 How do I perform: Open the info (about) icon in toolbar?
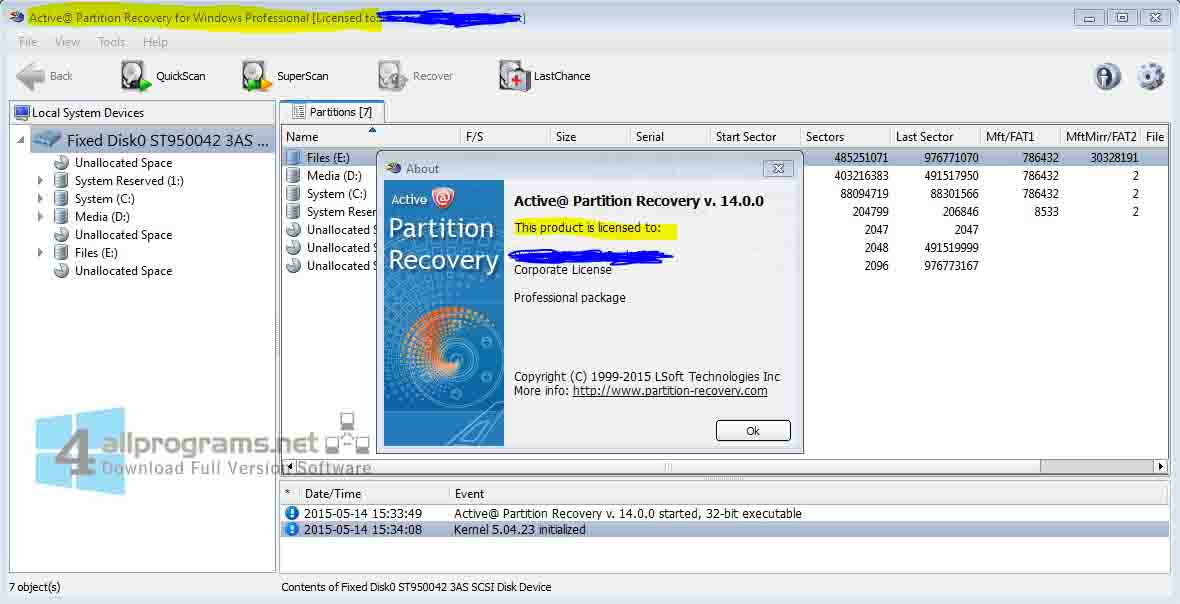point(1107,76)
